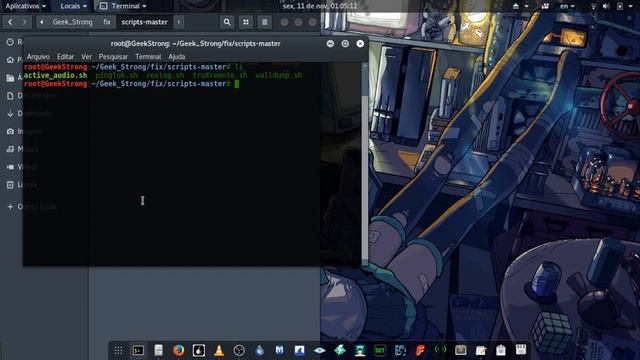This screenshot has height=360, width=640.
Task: Open the green lightning bolt icon in the dock
Action: click(340, 350)
